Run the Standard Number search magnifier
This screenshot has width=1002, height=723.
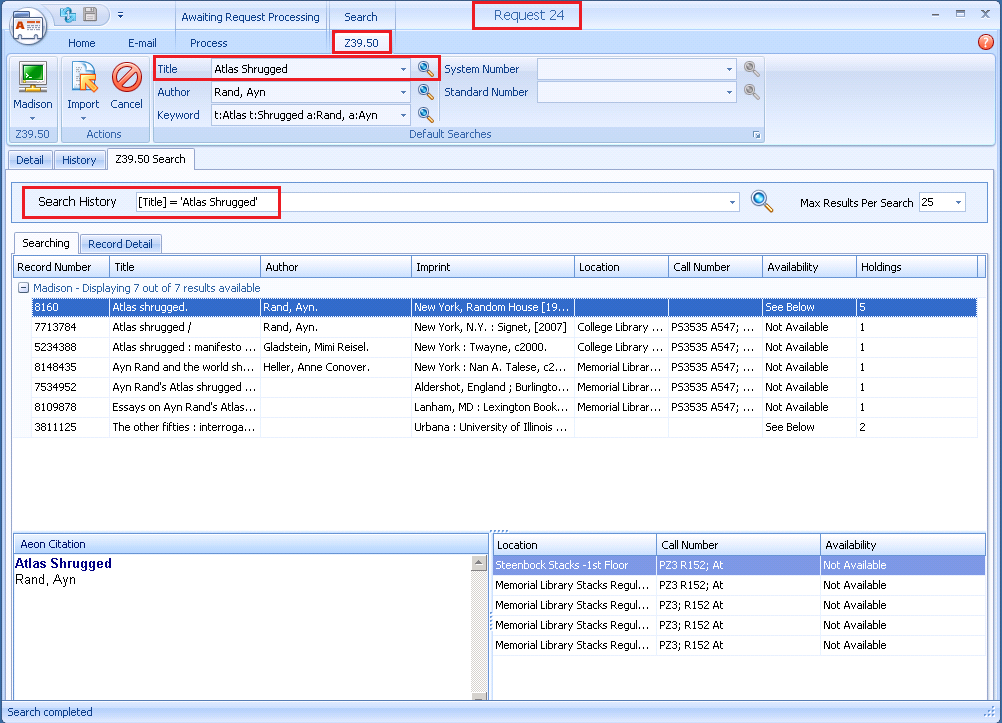(x=751, y=92)
